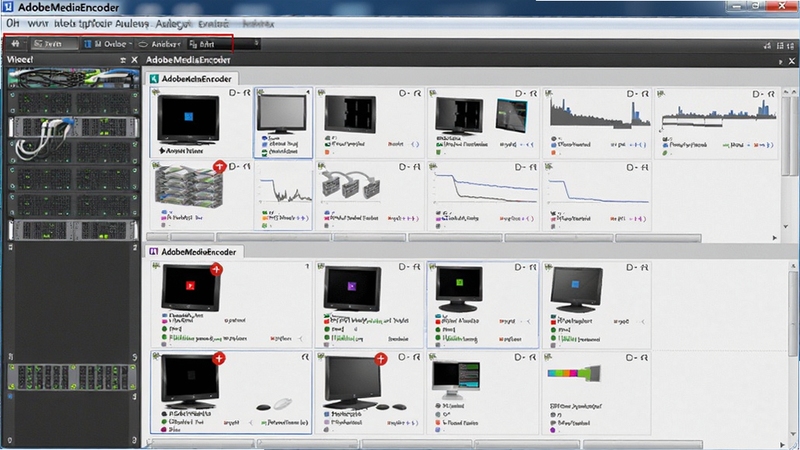
Task: Click the red plus badge on red-square monitor
Action: (216, 269)
